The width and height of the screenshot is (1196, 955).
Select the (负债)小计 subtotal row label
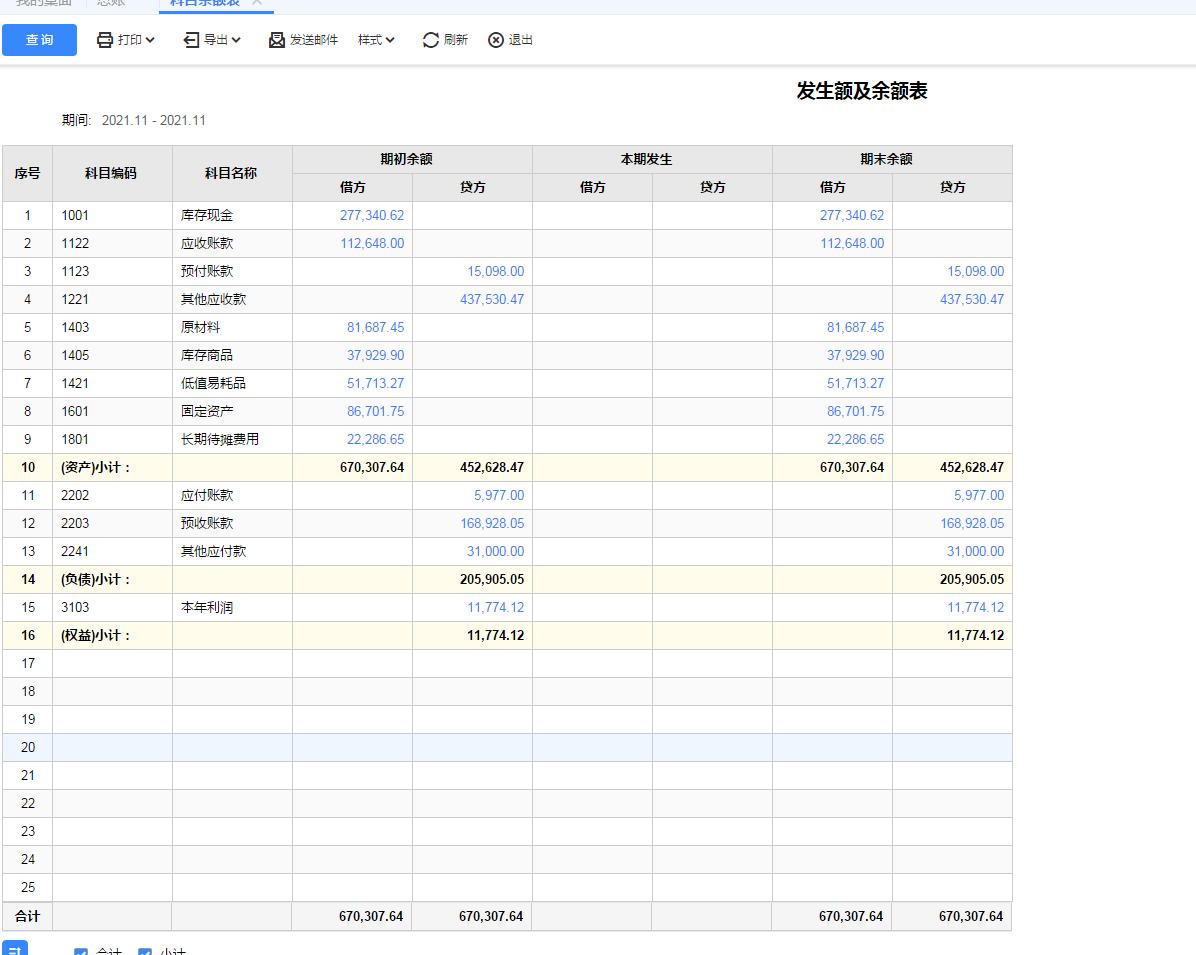95,580
